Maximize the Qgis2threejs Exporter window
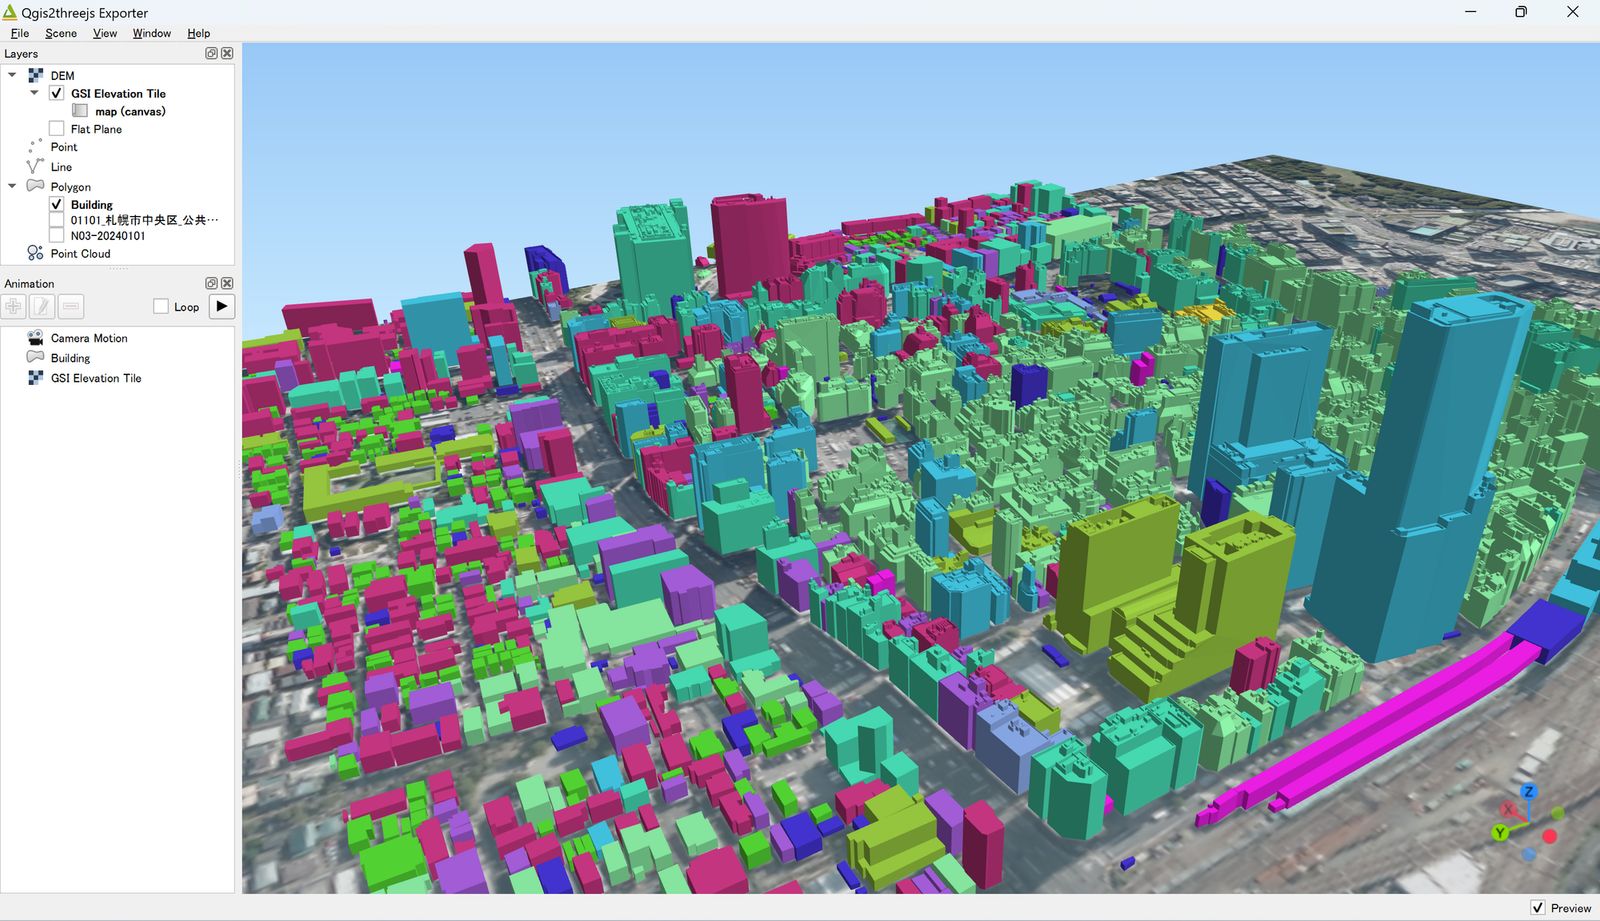1600x921 pixels. tap(1521, 12)
